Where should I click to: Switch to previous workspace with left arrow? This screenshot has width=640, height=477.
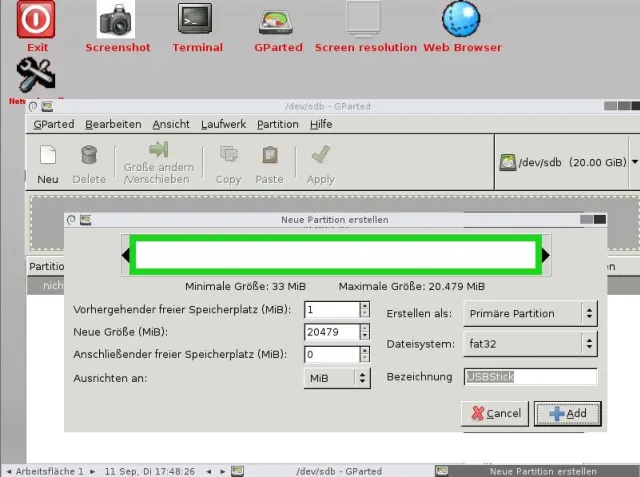point(9,471)
